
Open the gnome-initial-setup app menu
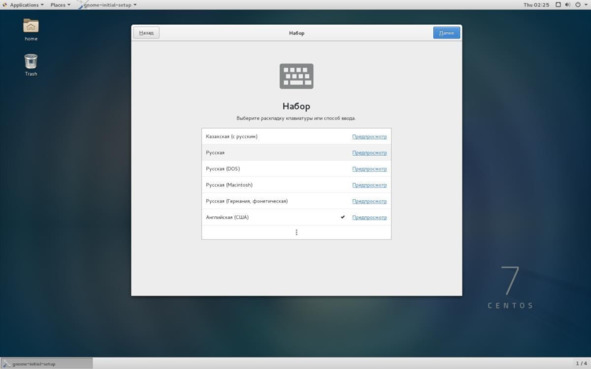[107, 5]
